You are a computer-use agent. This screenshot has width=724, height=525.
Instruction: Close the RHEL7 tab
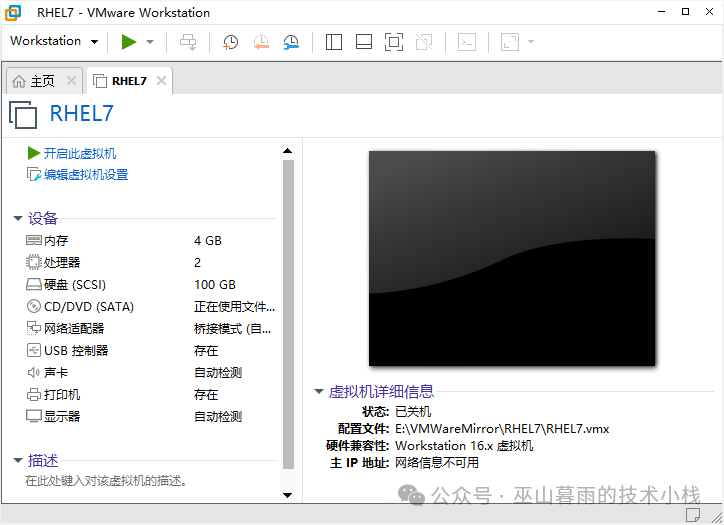pos(161,81)
